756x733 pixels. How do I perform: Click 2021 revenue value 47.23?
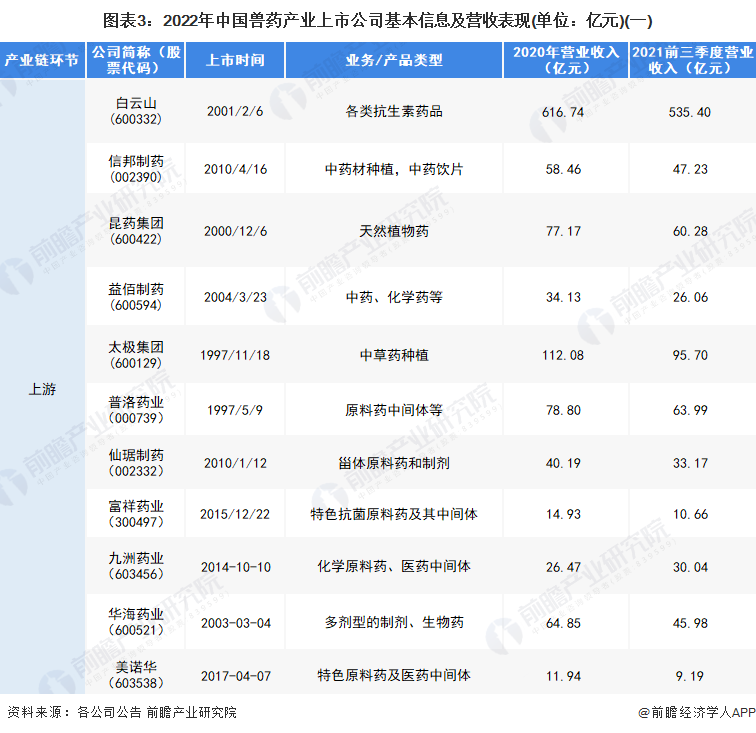coord(690,169)
